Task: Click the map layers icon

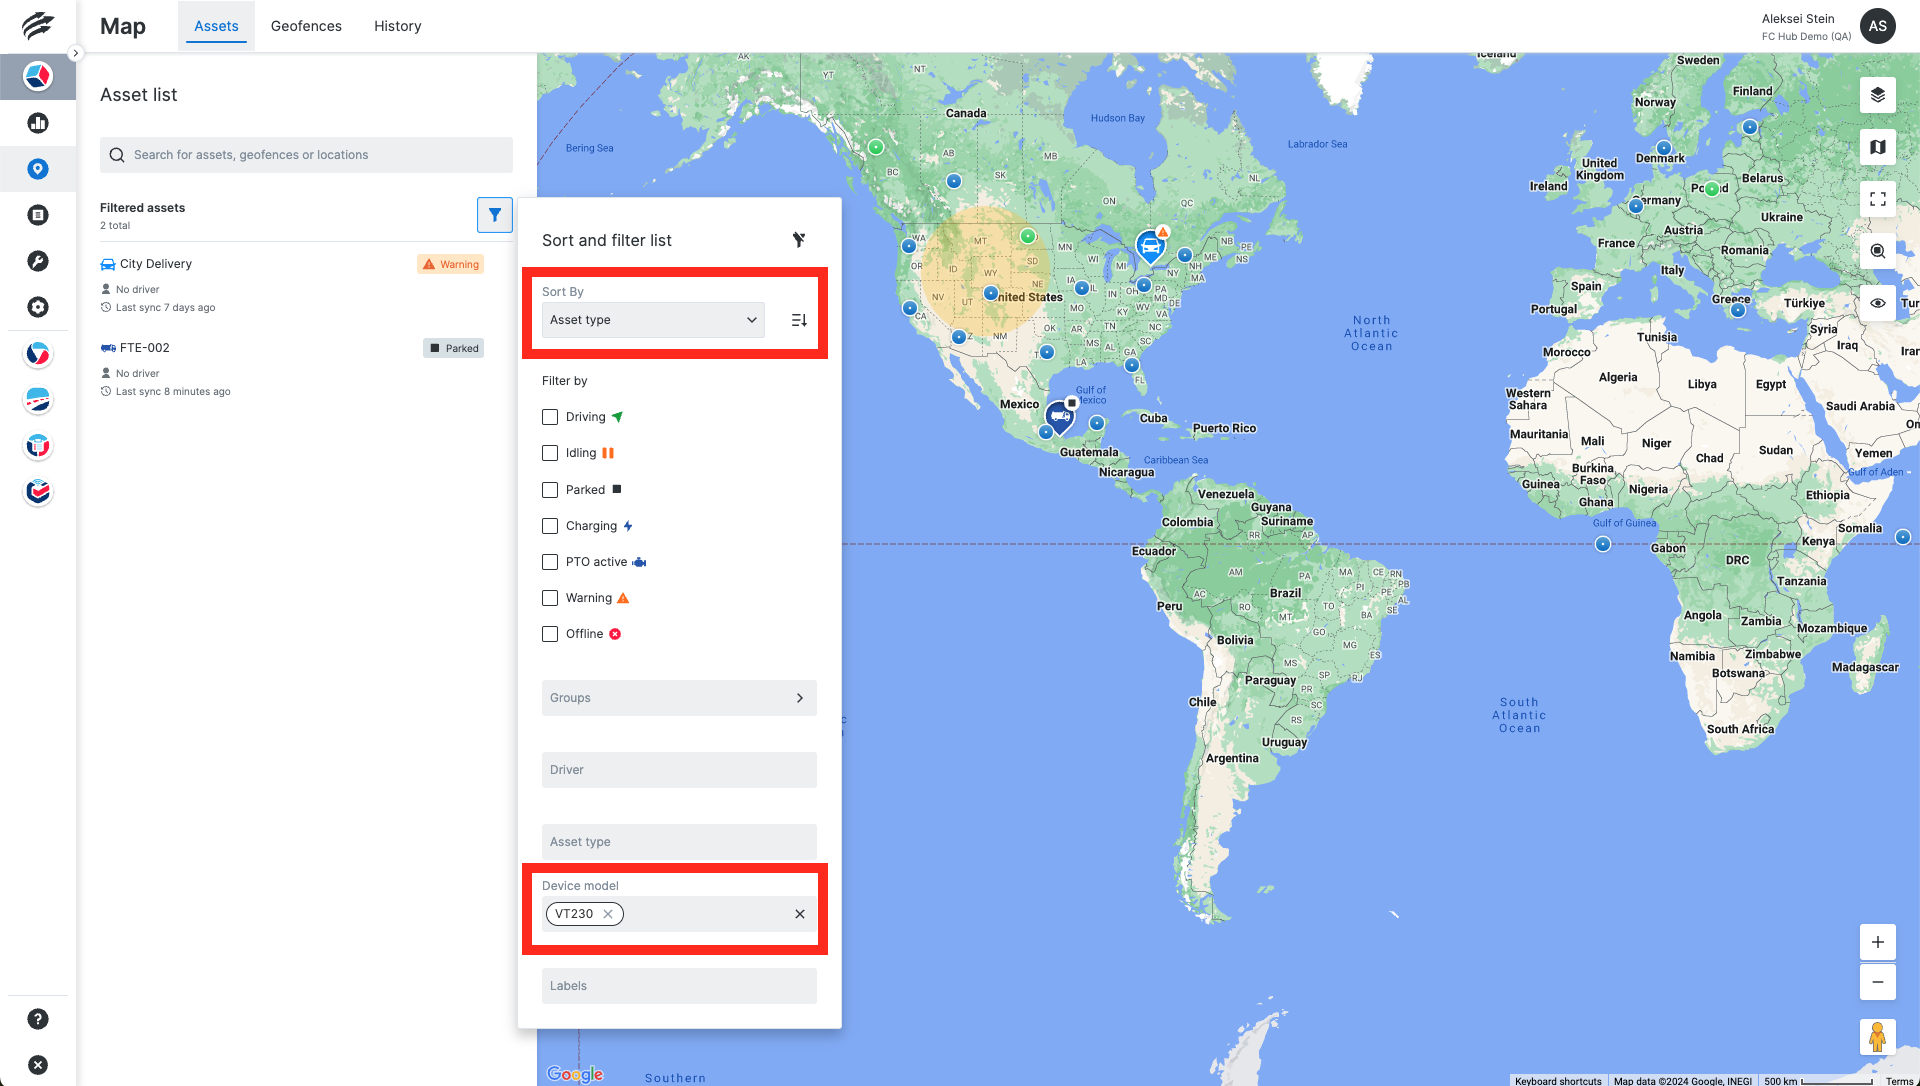Action: pyautogui.click(x=1878, y=95)
